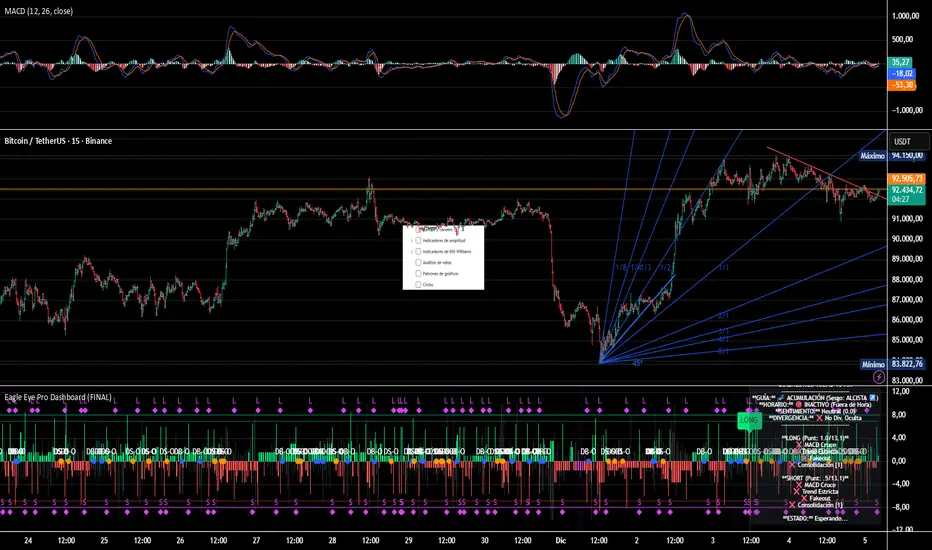Click the Eagle Eye Pro Dashboard (FINAL) title
The height and width of the screenshot is (550, 932).
click(x=58, y=397)
